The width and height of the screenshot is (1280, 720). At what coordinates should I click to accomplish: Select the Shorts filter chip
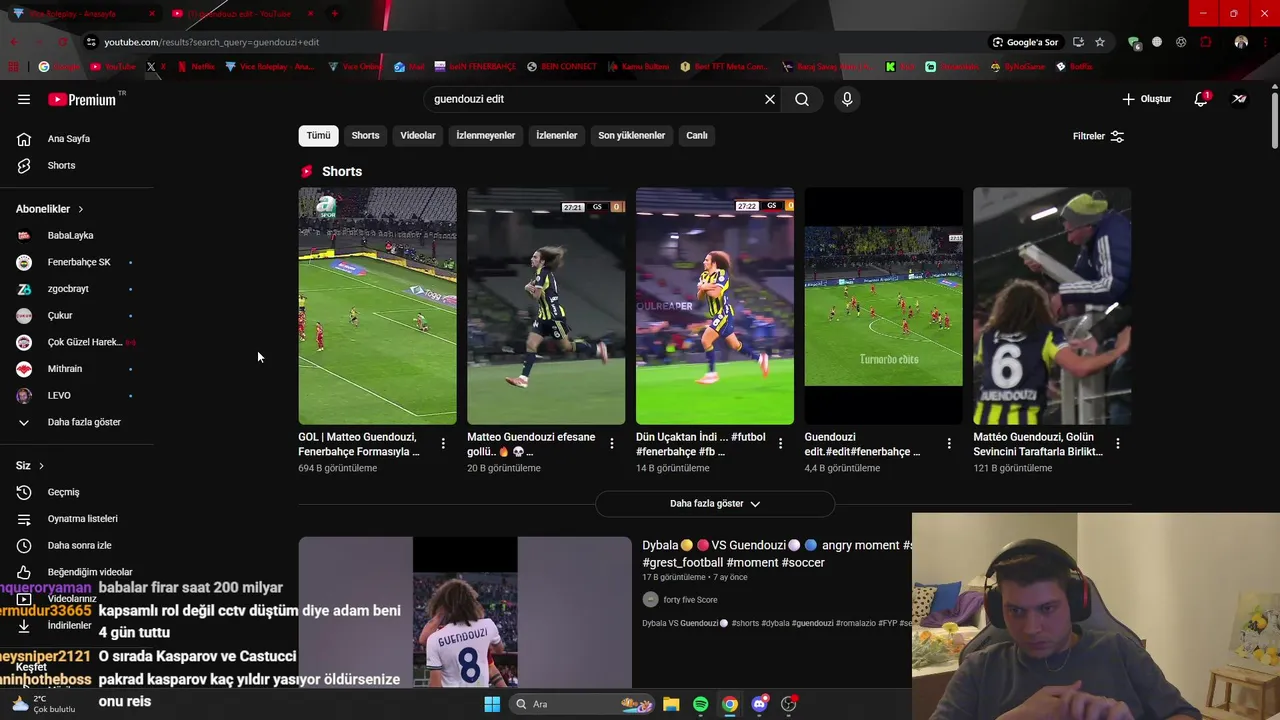point(365,136)
